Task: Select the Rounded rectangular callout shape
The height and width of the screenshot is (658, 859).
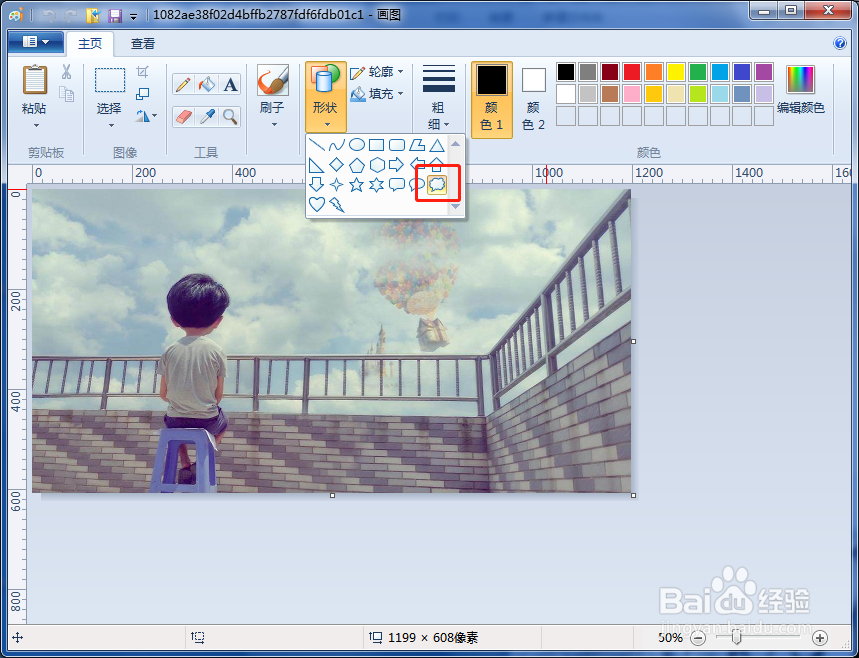Action: pos(397,185)
